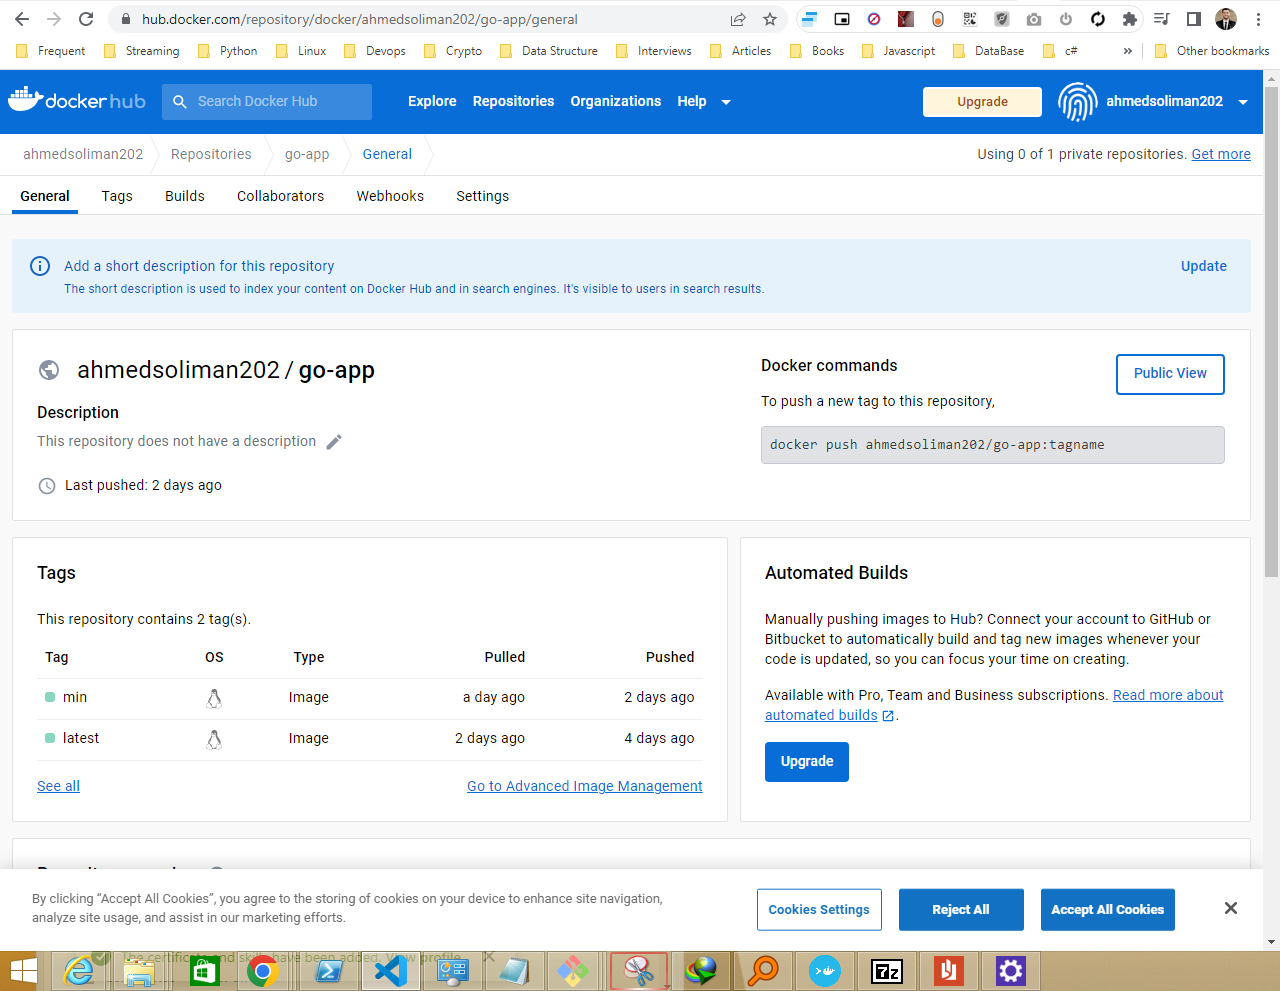Switch to the Settings tab
Viewport: 1280px width, 991px height.
[483, 196]
